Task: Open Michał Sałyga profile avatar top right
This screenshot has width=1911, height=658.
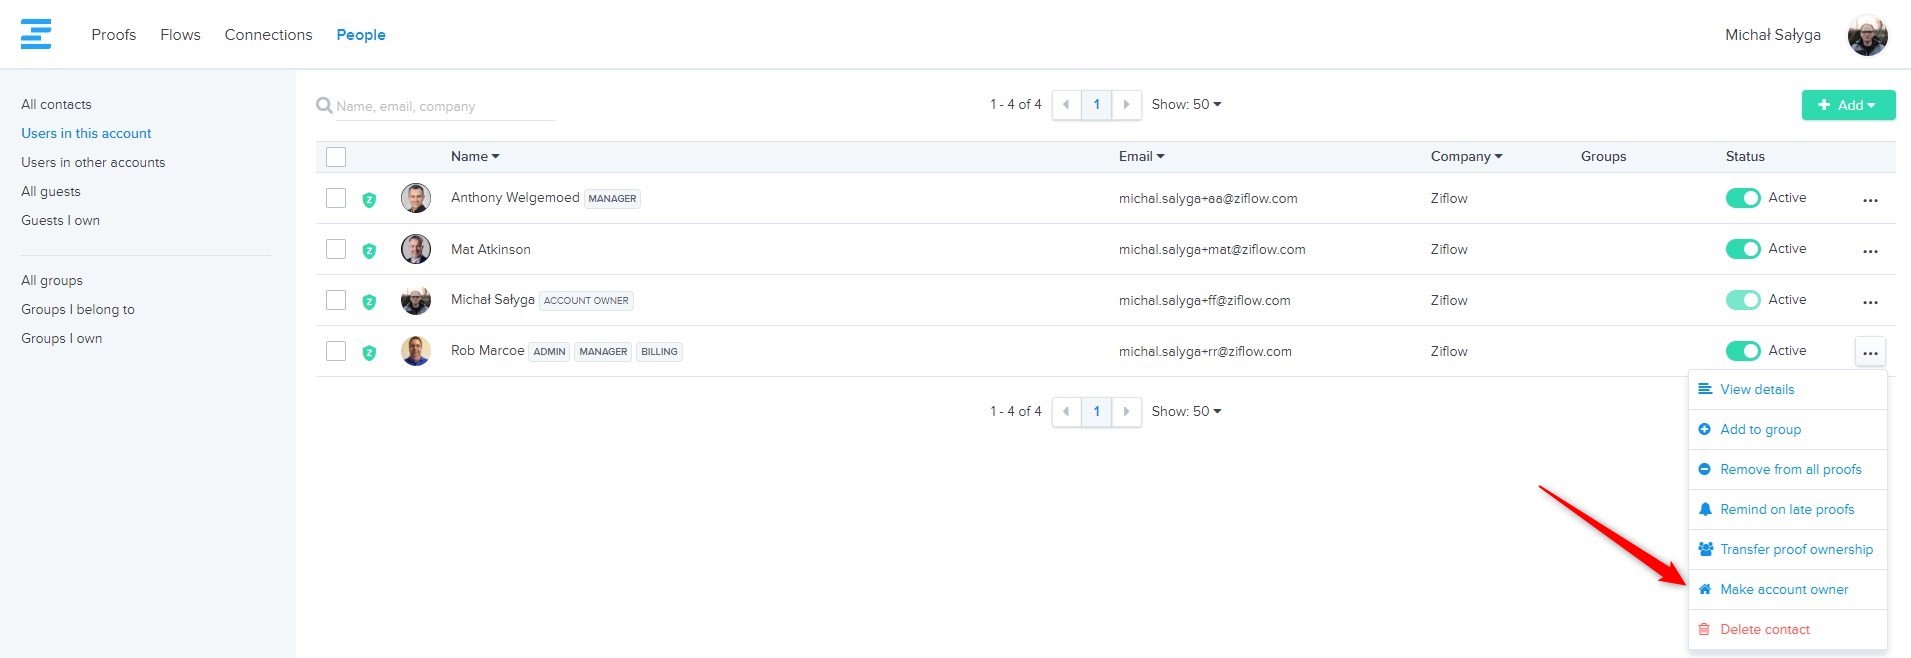Action: click(x=1867, y=35)
